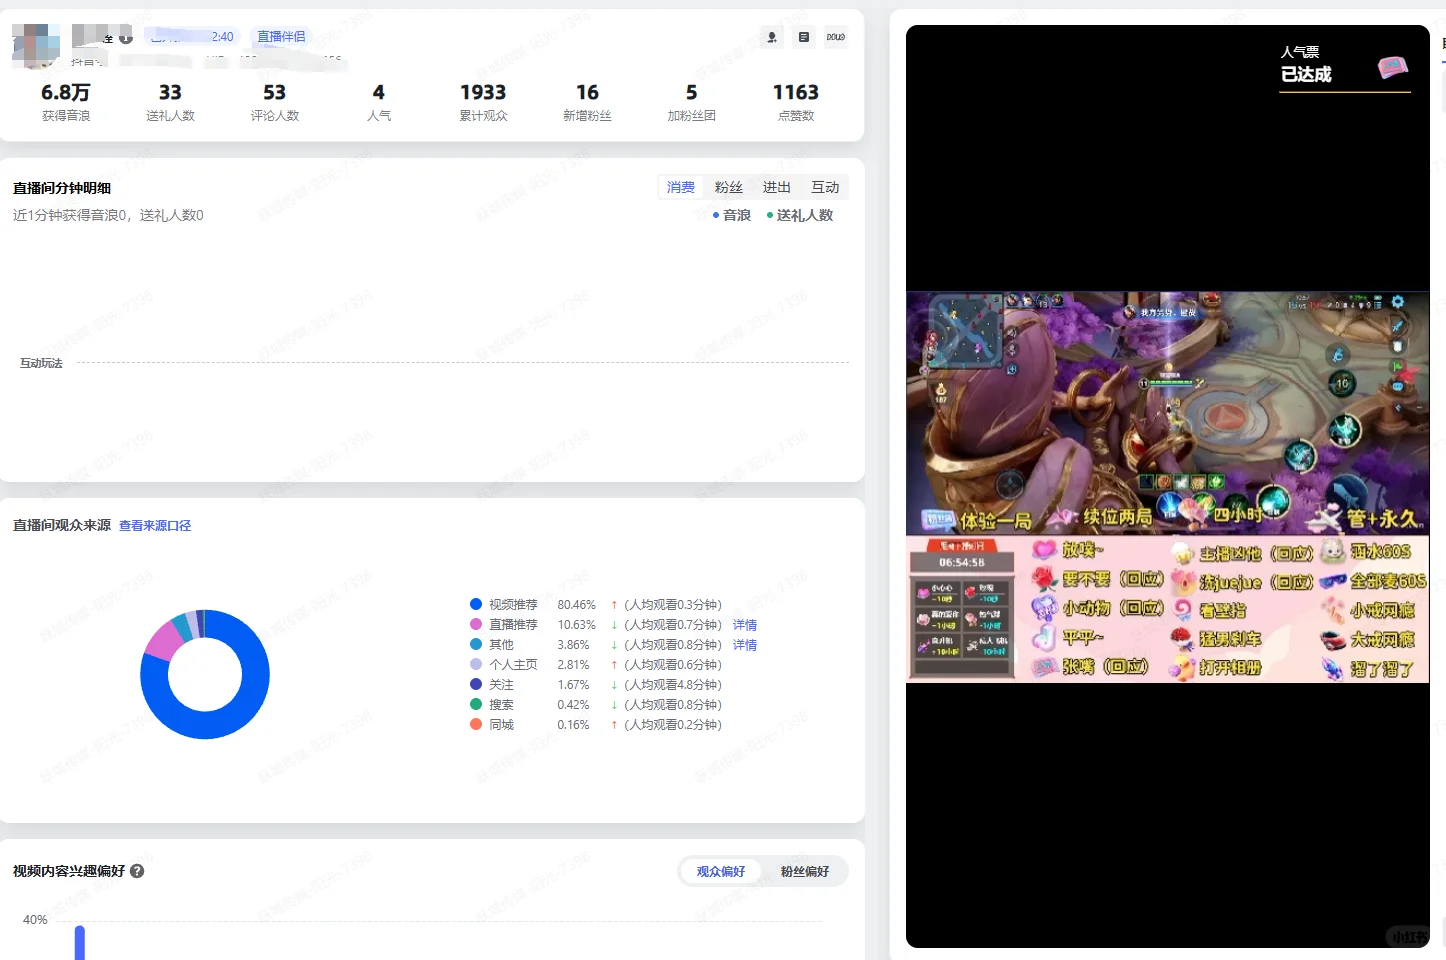Click the 视频推荐 source label

click(513, 605)
